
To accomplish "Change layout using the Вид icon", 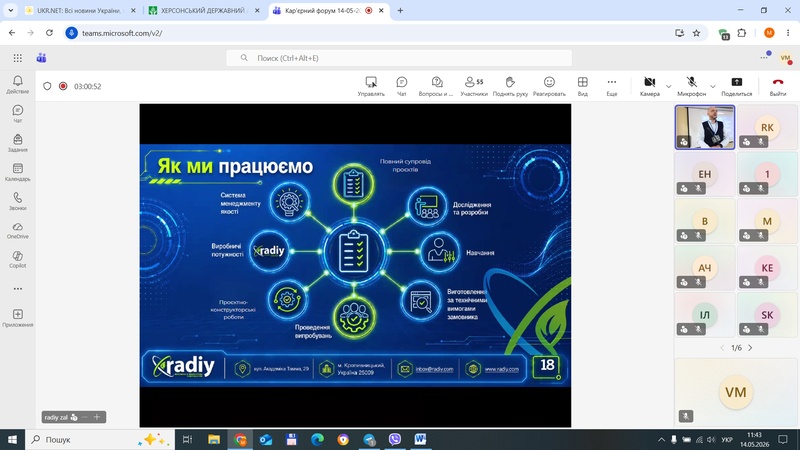I will click(x=583, y=86).
